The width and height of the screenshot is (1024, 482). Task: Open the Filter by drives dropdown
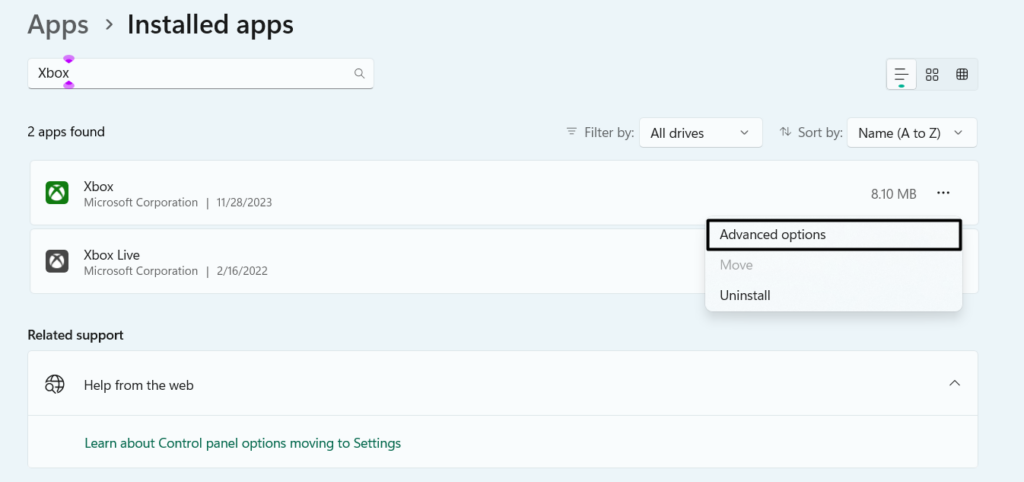(700, 133)
